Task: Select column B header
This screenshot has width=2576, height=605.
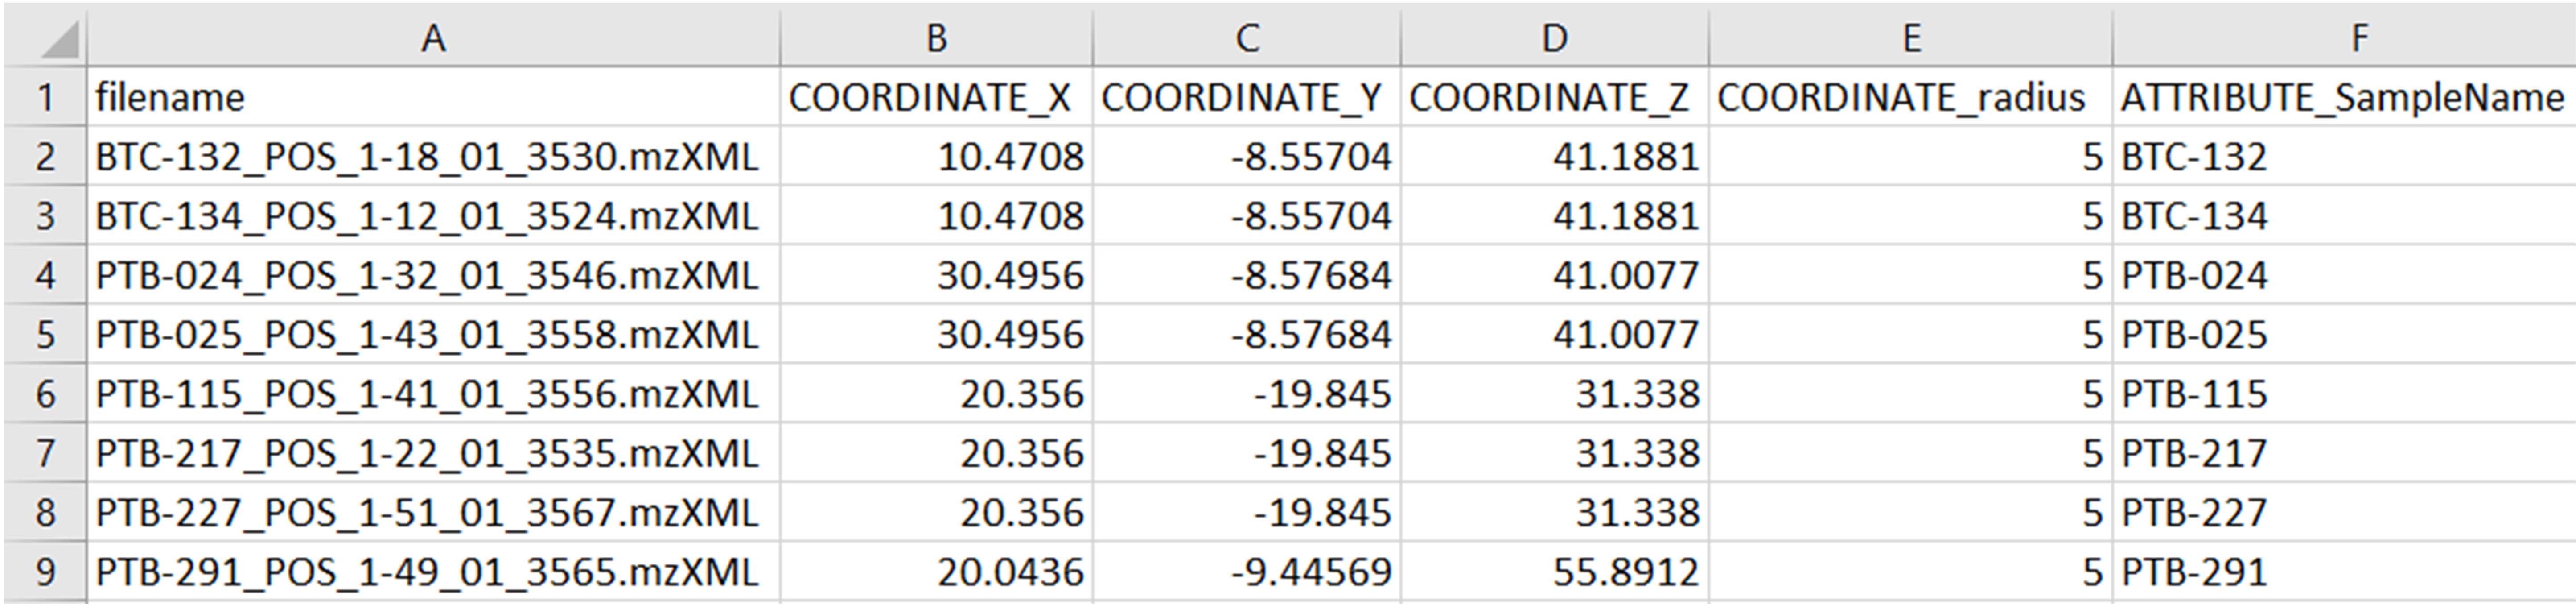Action: (936, 38)
